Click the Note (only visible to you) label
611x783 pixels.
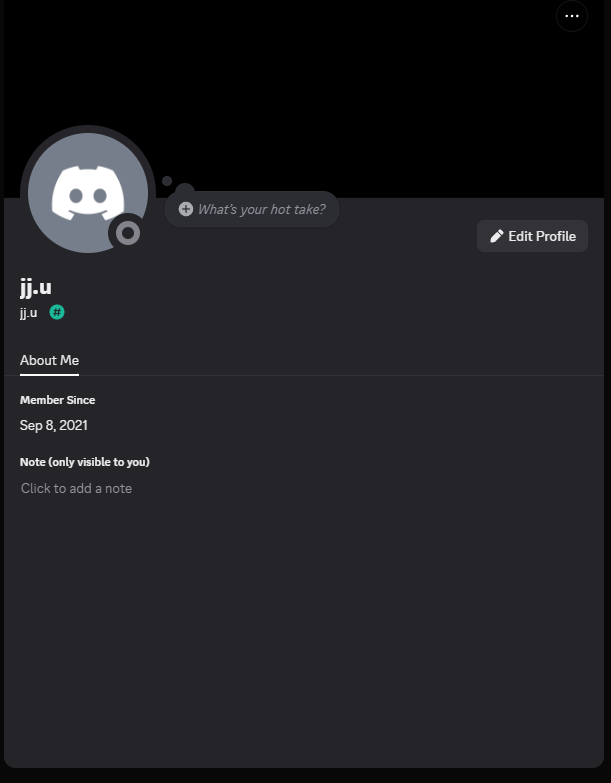[85, 462]
